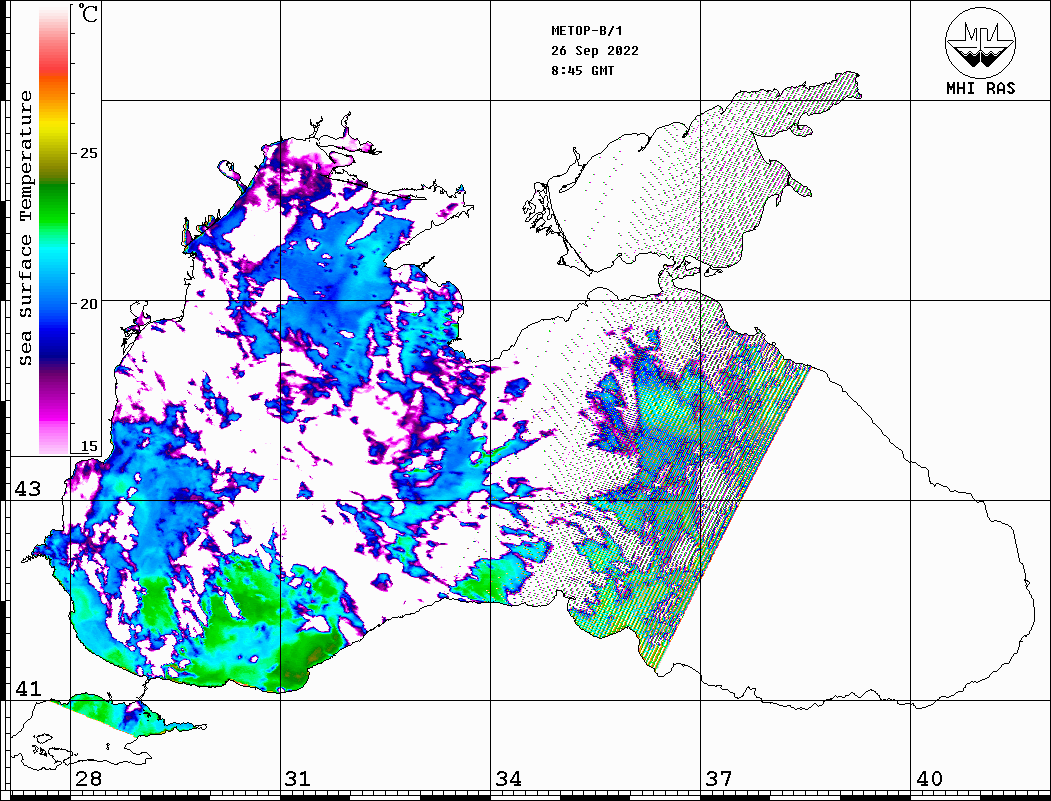
Task: Click the '°C' unit label
Action: click(x=88, y=13)
